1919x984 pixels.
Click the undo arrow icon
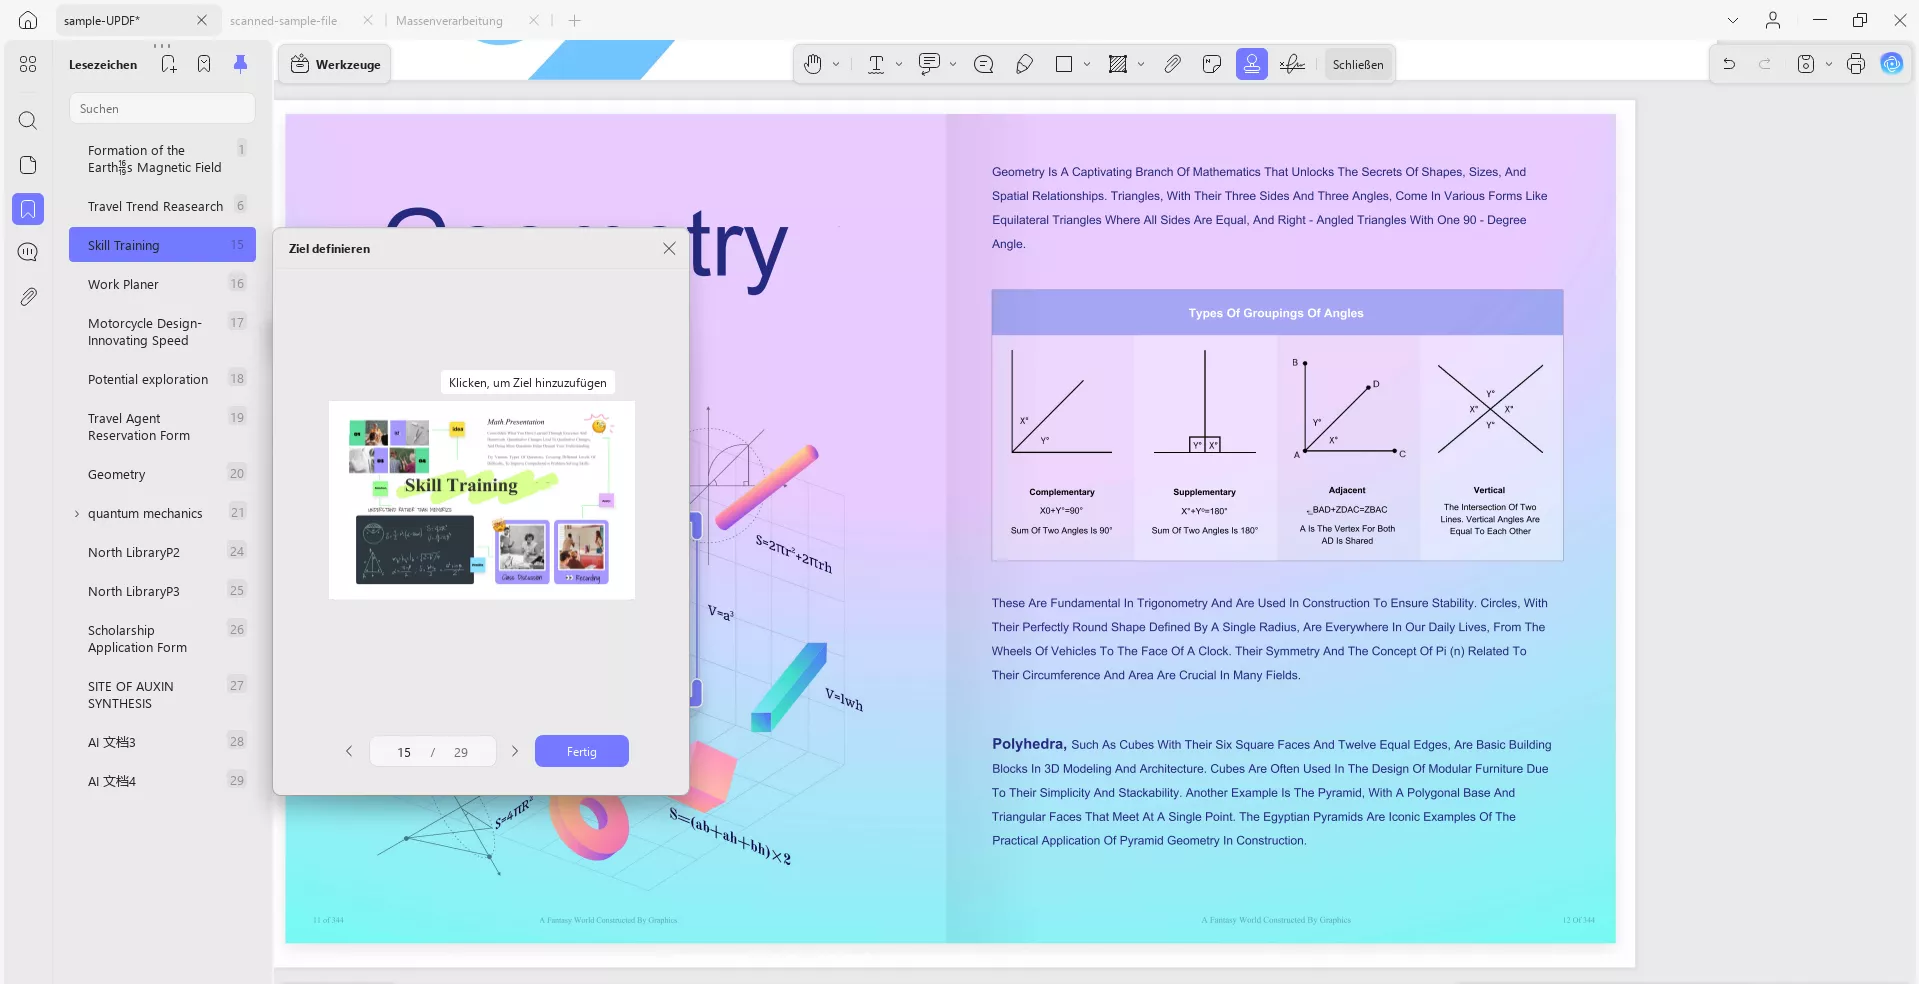click(x=1729, y=64)
